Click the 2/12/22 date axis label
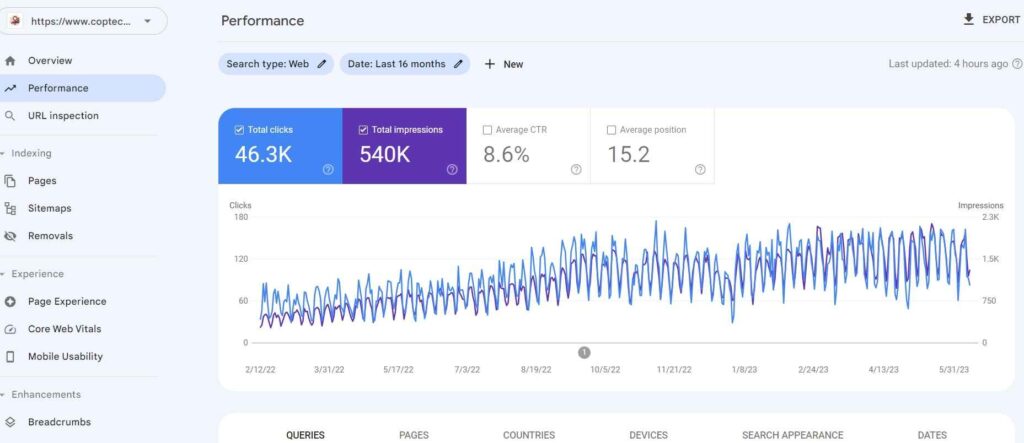 point(260,370)
